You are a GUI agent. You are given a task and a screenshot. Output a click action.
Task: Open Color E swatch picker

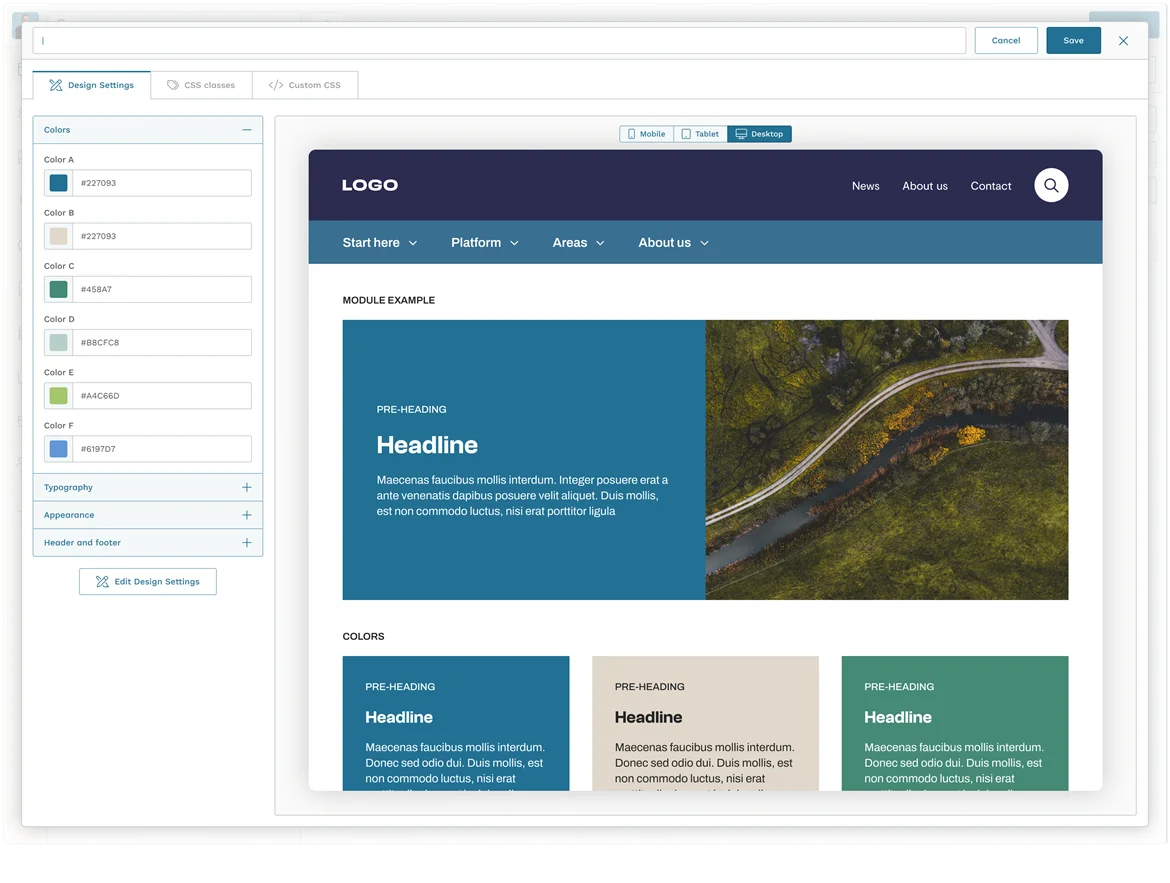point(58,396)
